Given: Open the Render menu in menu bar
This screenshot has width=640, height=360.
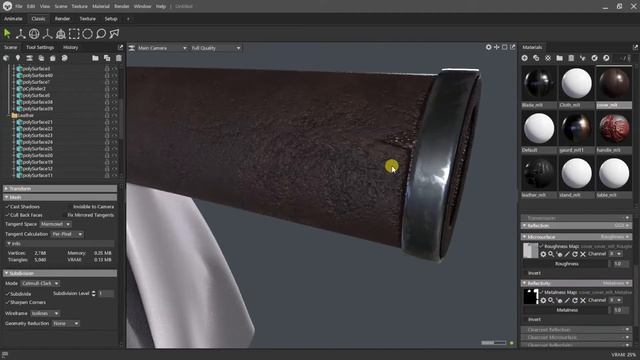Looking at the screenshot, I should 122,7.
